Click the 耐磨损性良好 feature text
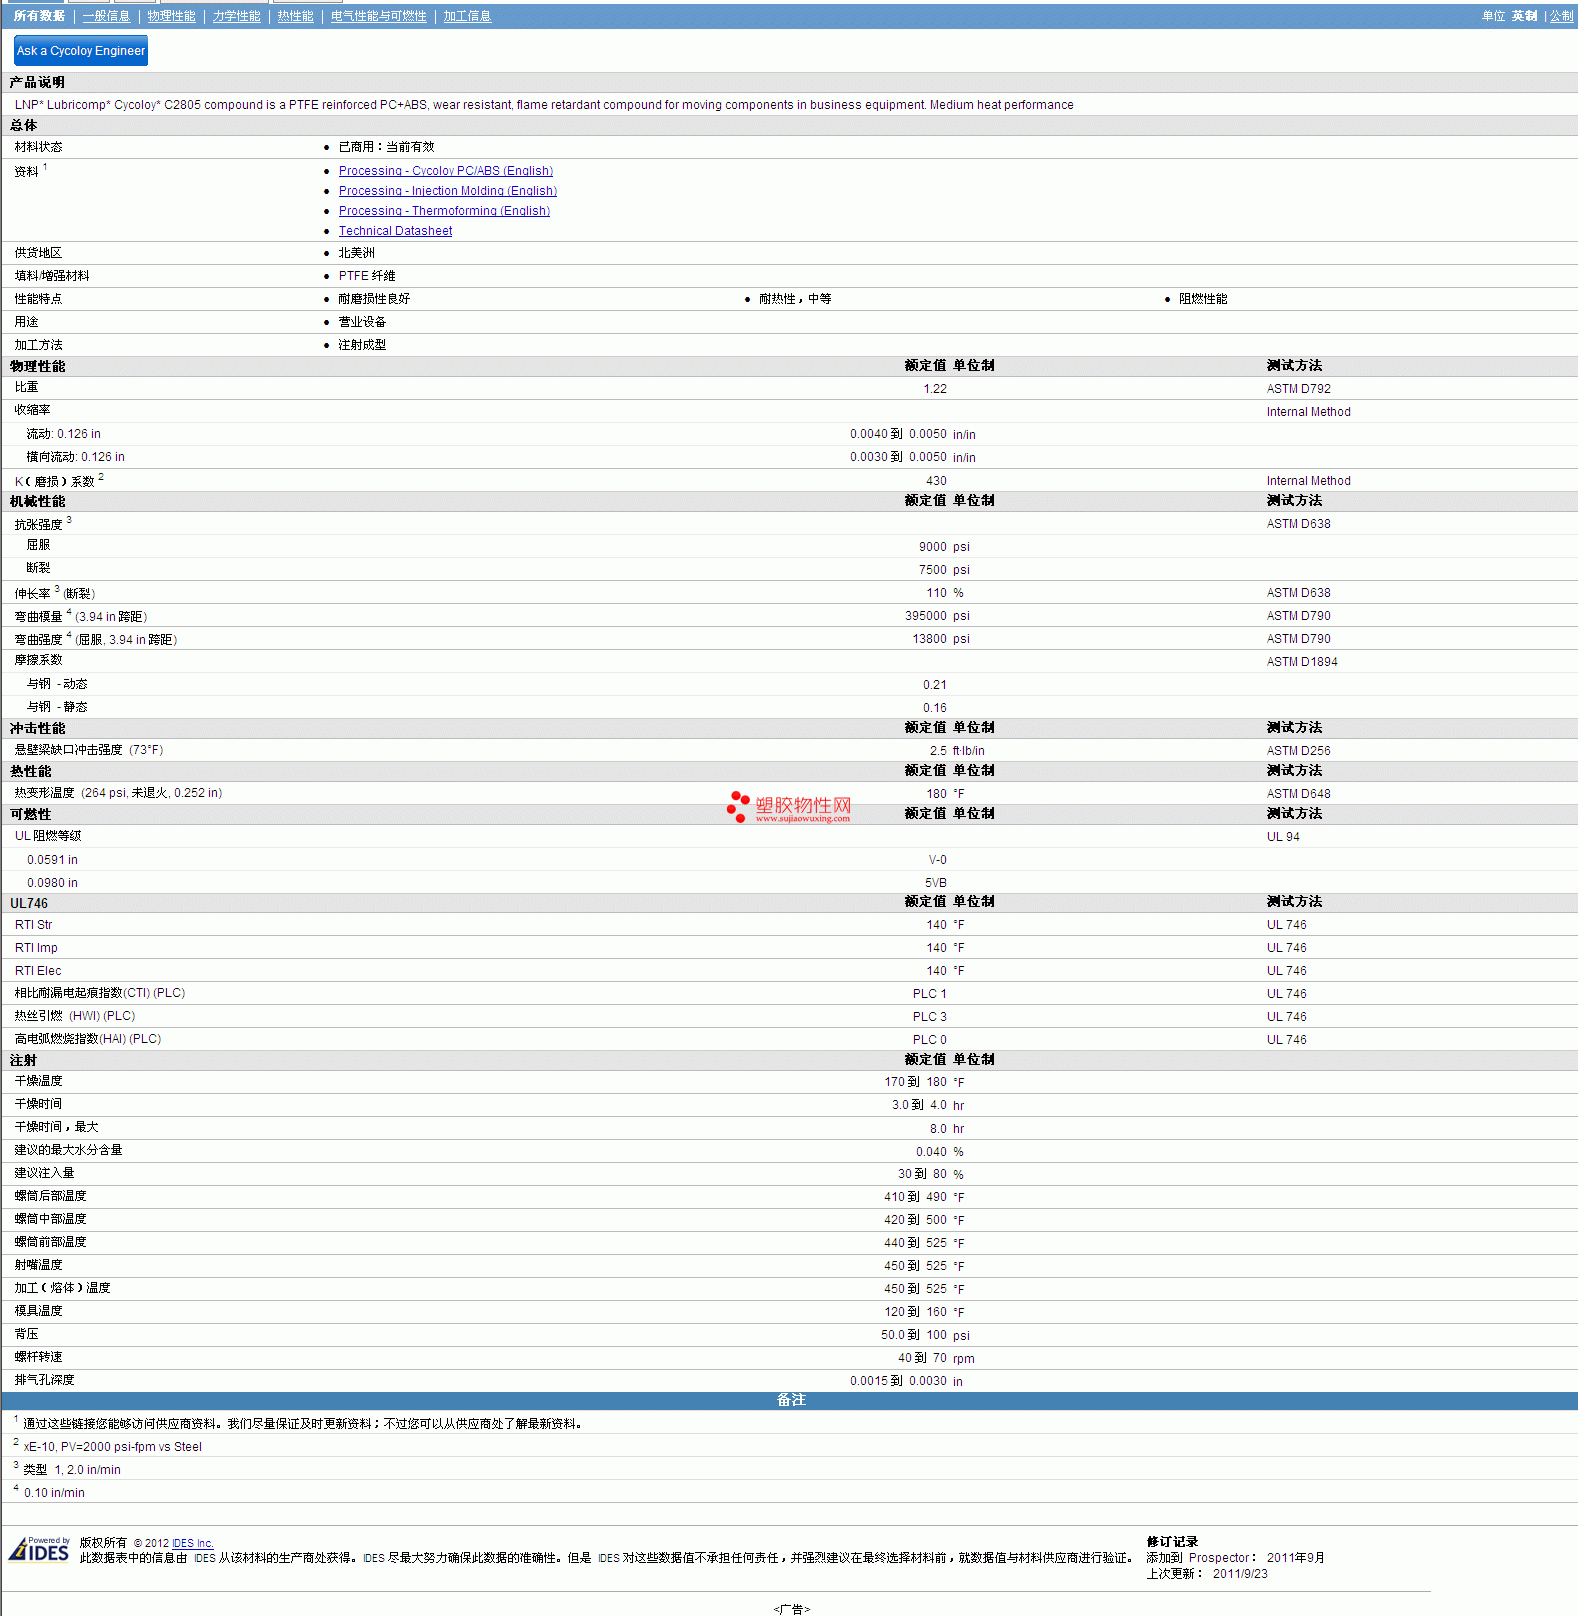 [374, 299]
